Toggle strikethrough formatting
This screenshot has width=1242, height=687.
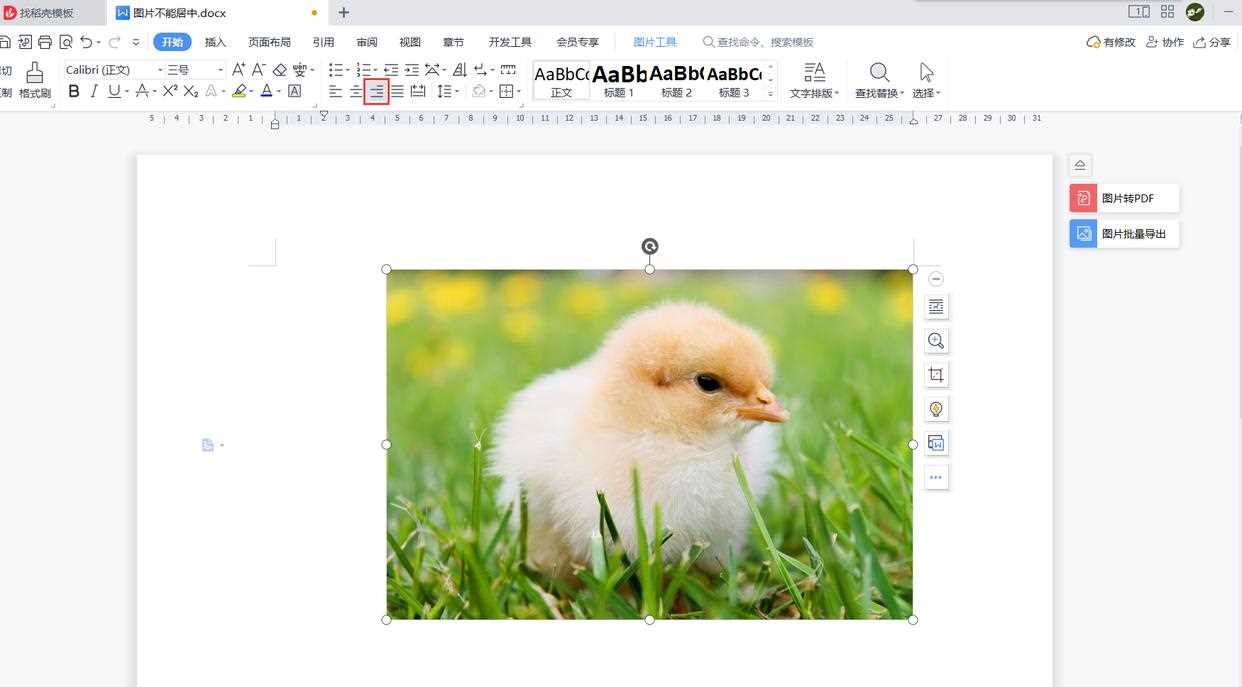point(142,91)
